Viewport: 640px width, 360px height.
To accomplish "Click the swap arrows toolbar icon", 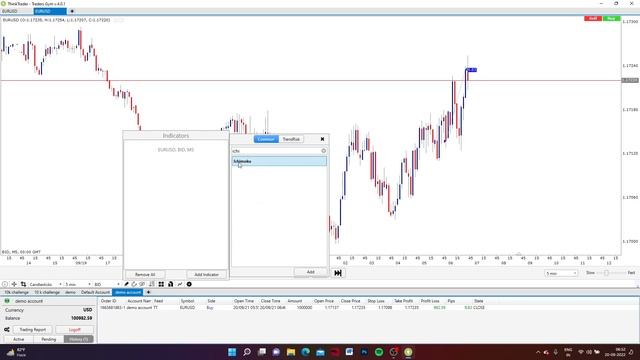I will click(23, 284).
